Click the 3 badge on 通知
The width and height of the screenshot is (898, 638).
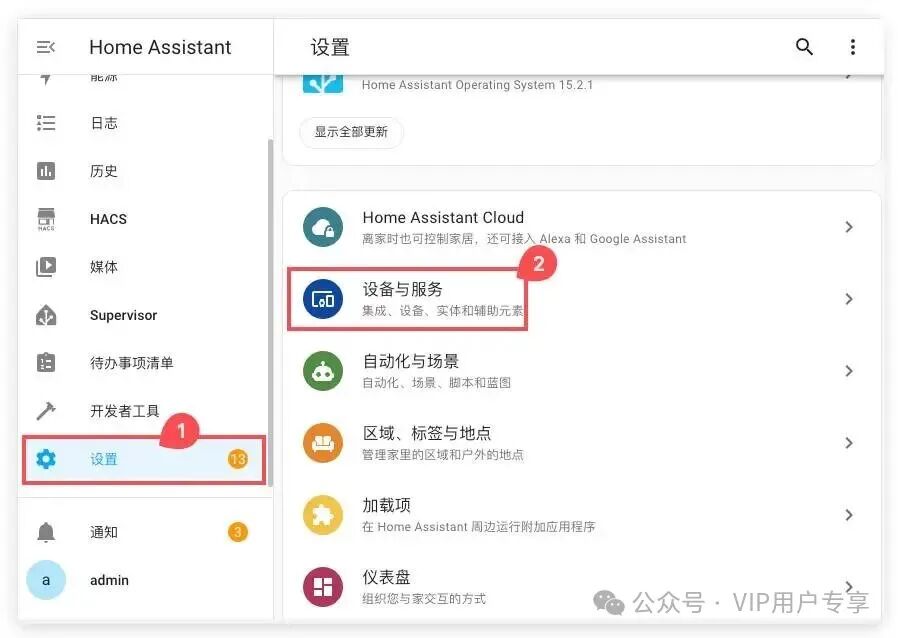coord(238,532)
